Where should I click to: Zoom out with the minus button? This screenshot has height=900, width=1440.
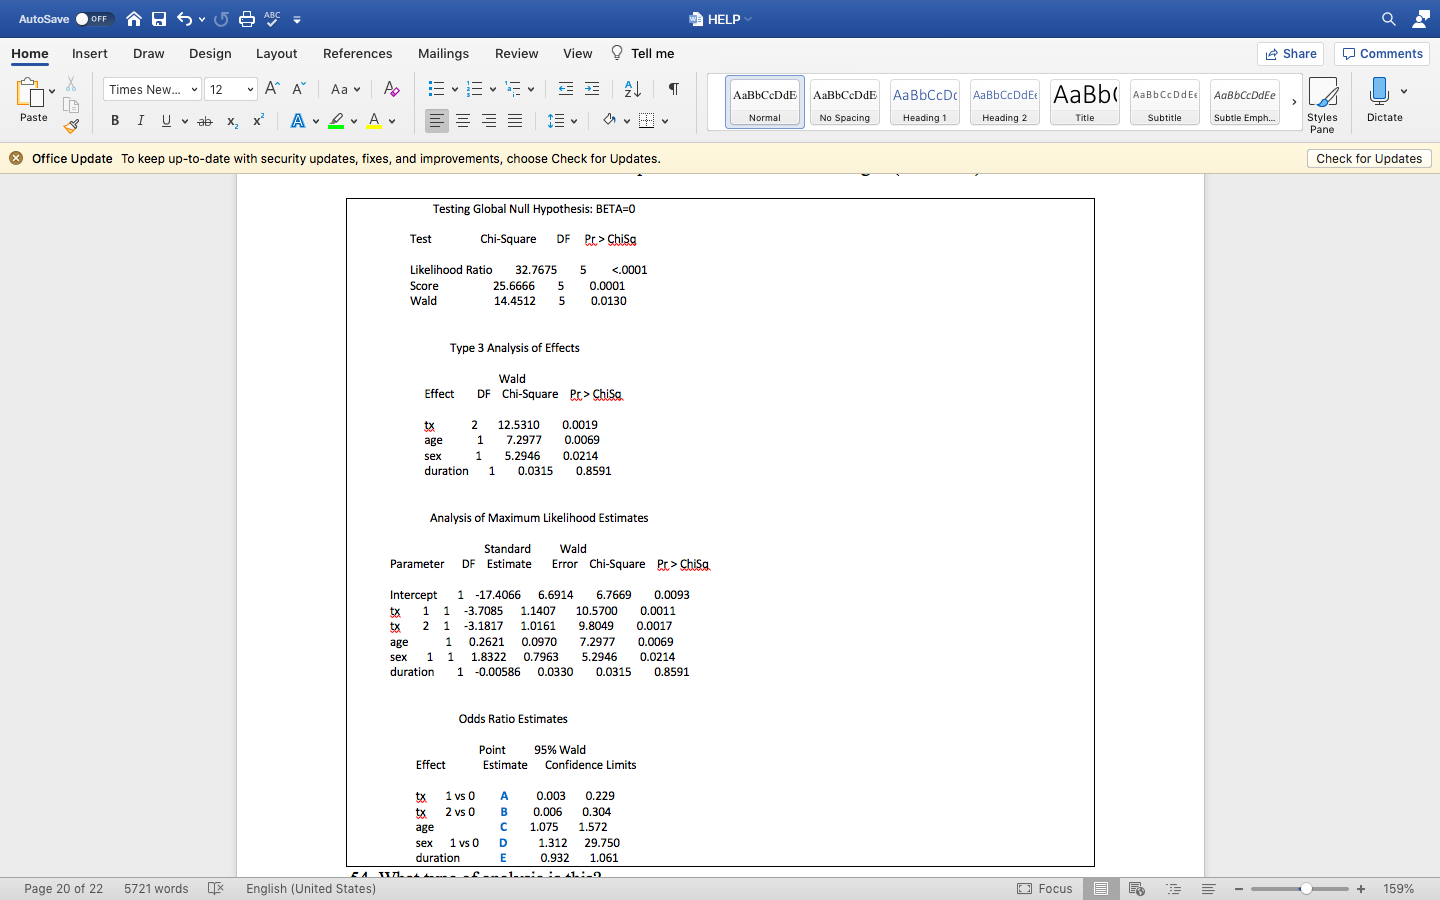tap(1239, 889)
